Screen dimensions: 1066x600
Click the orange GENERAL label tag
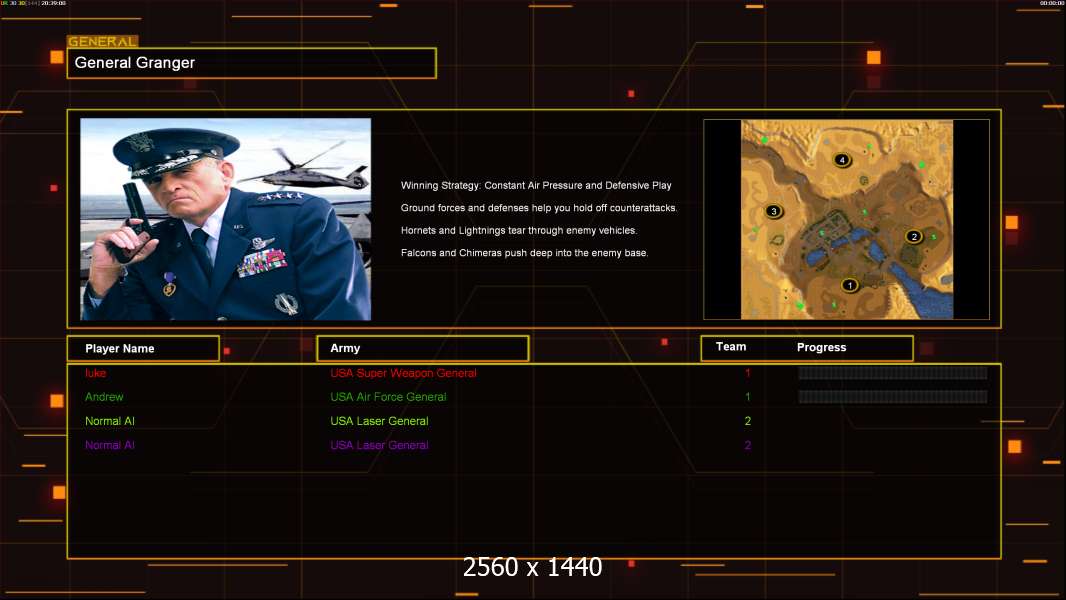click(x=102, y=42)
